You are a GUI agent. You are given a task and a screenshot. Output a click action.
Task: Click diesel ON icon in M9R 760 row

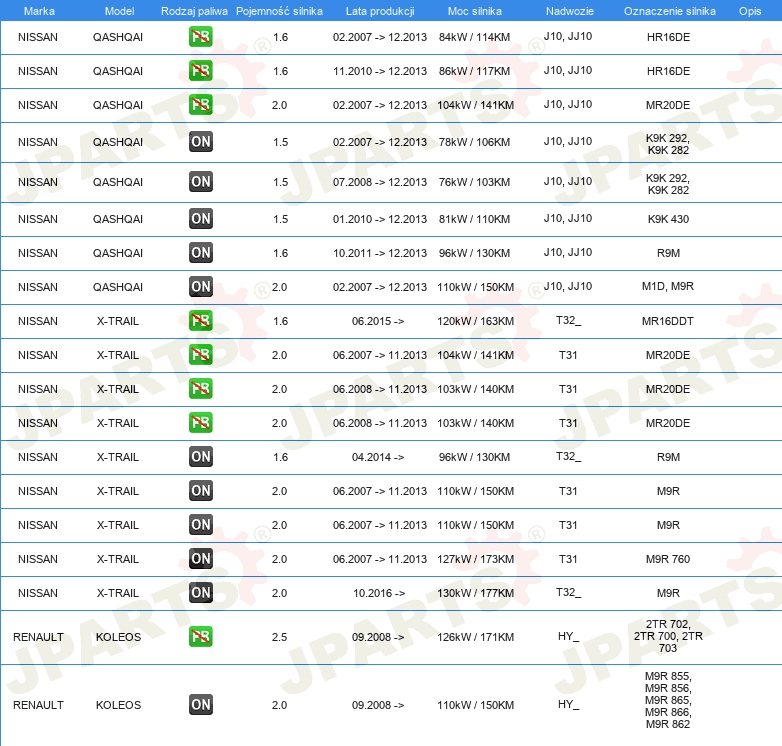[200, 559]
